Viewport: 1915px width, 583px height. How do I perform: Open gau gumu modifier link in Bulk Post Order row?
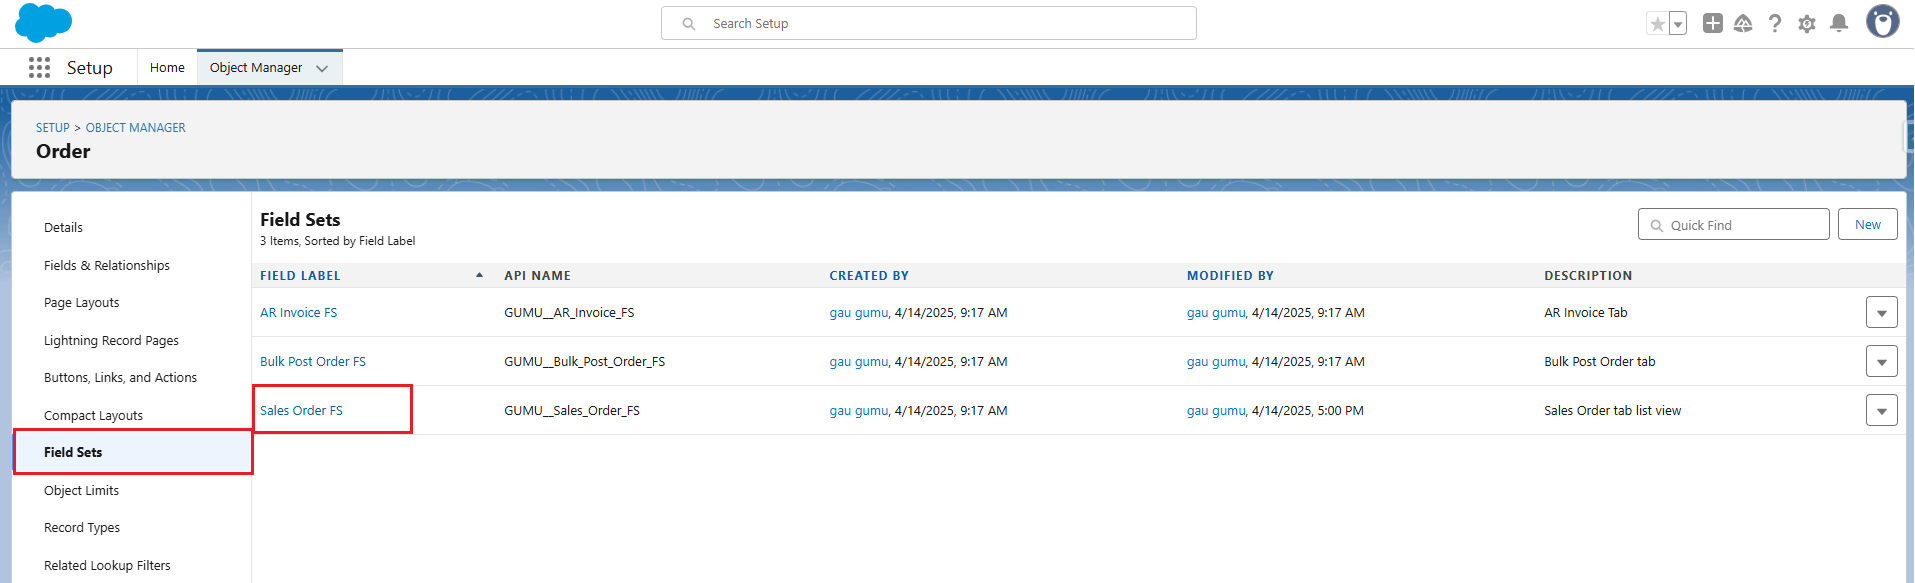pyautogui.click(x=1216, y=362)
